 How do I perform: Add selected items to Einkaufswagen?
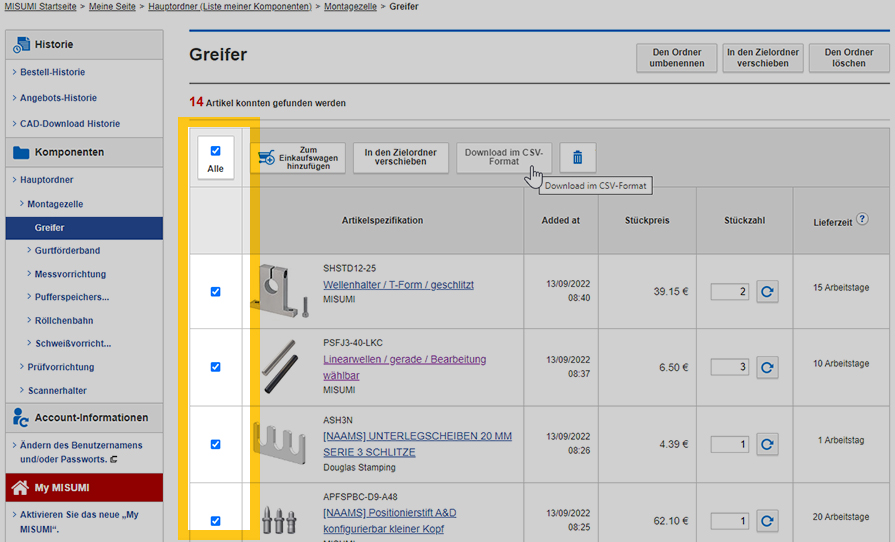[x=296, y=158]
